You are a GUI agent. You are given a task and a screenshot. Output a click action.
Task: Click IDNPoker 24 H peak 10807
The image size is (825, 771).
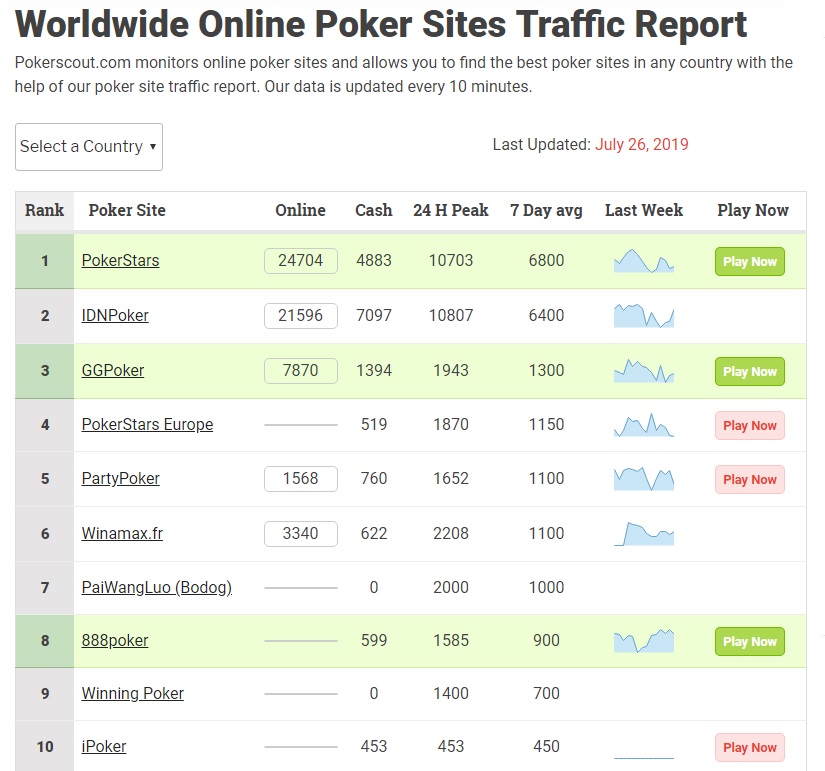coord(451,315)
